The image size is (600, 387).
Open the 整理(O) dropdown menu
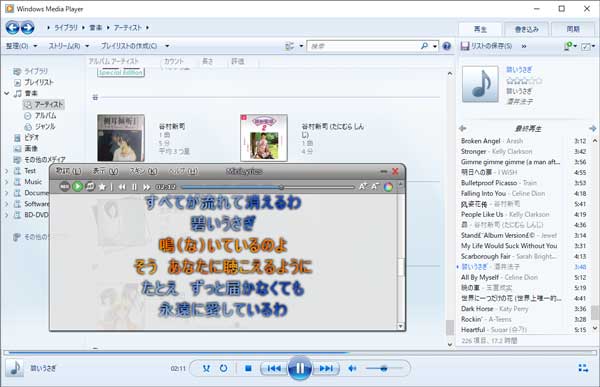coord(21,46)
